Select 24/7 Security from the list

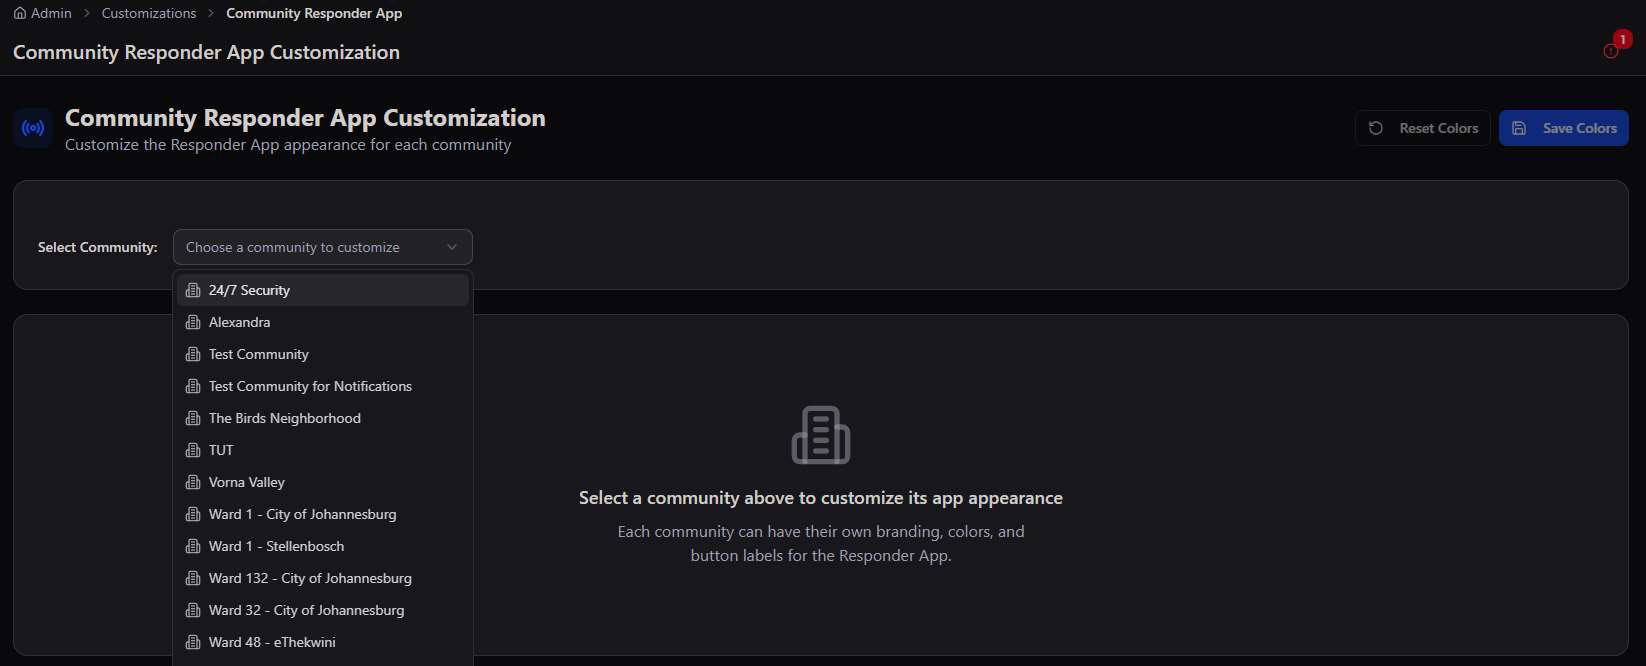pos(323,290)
